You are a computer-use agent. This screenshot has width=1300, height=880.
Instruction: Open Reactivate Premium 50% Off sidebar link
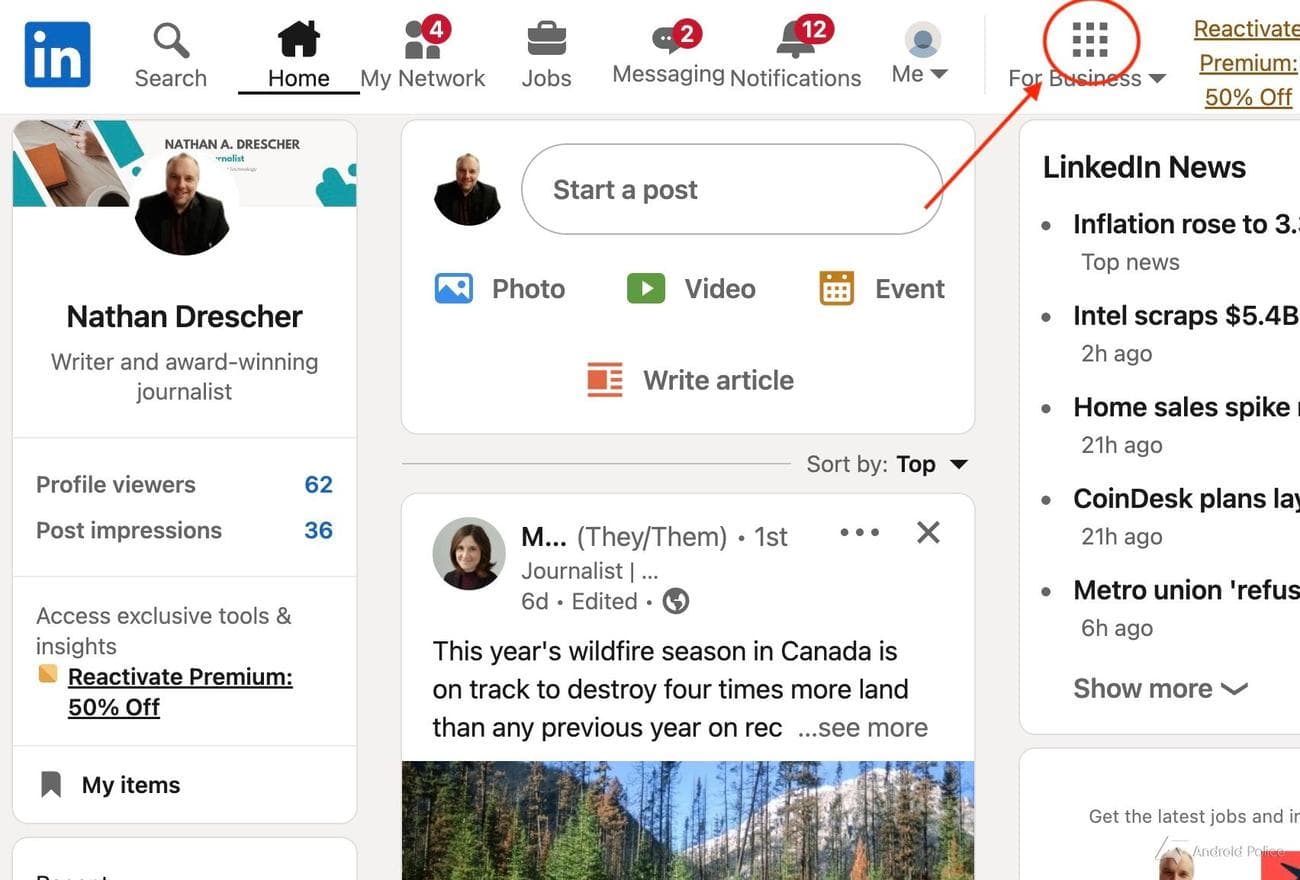(x=180, y=691)
